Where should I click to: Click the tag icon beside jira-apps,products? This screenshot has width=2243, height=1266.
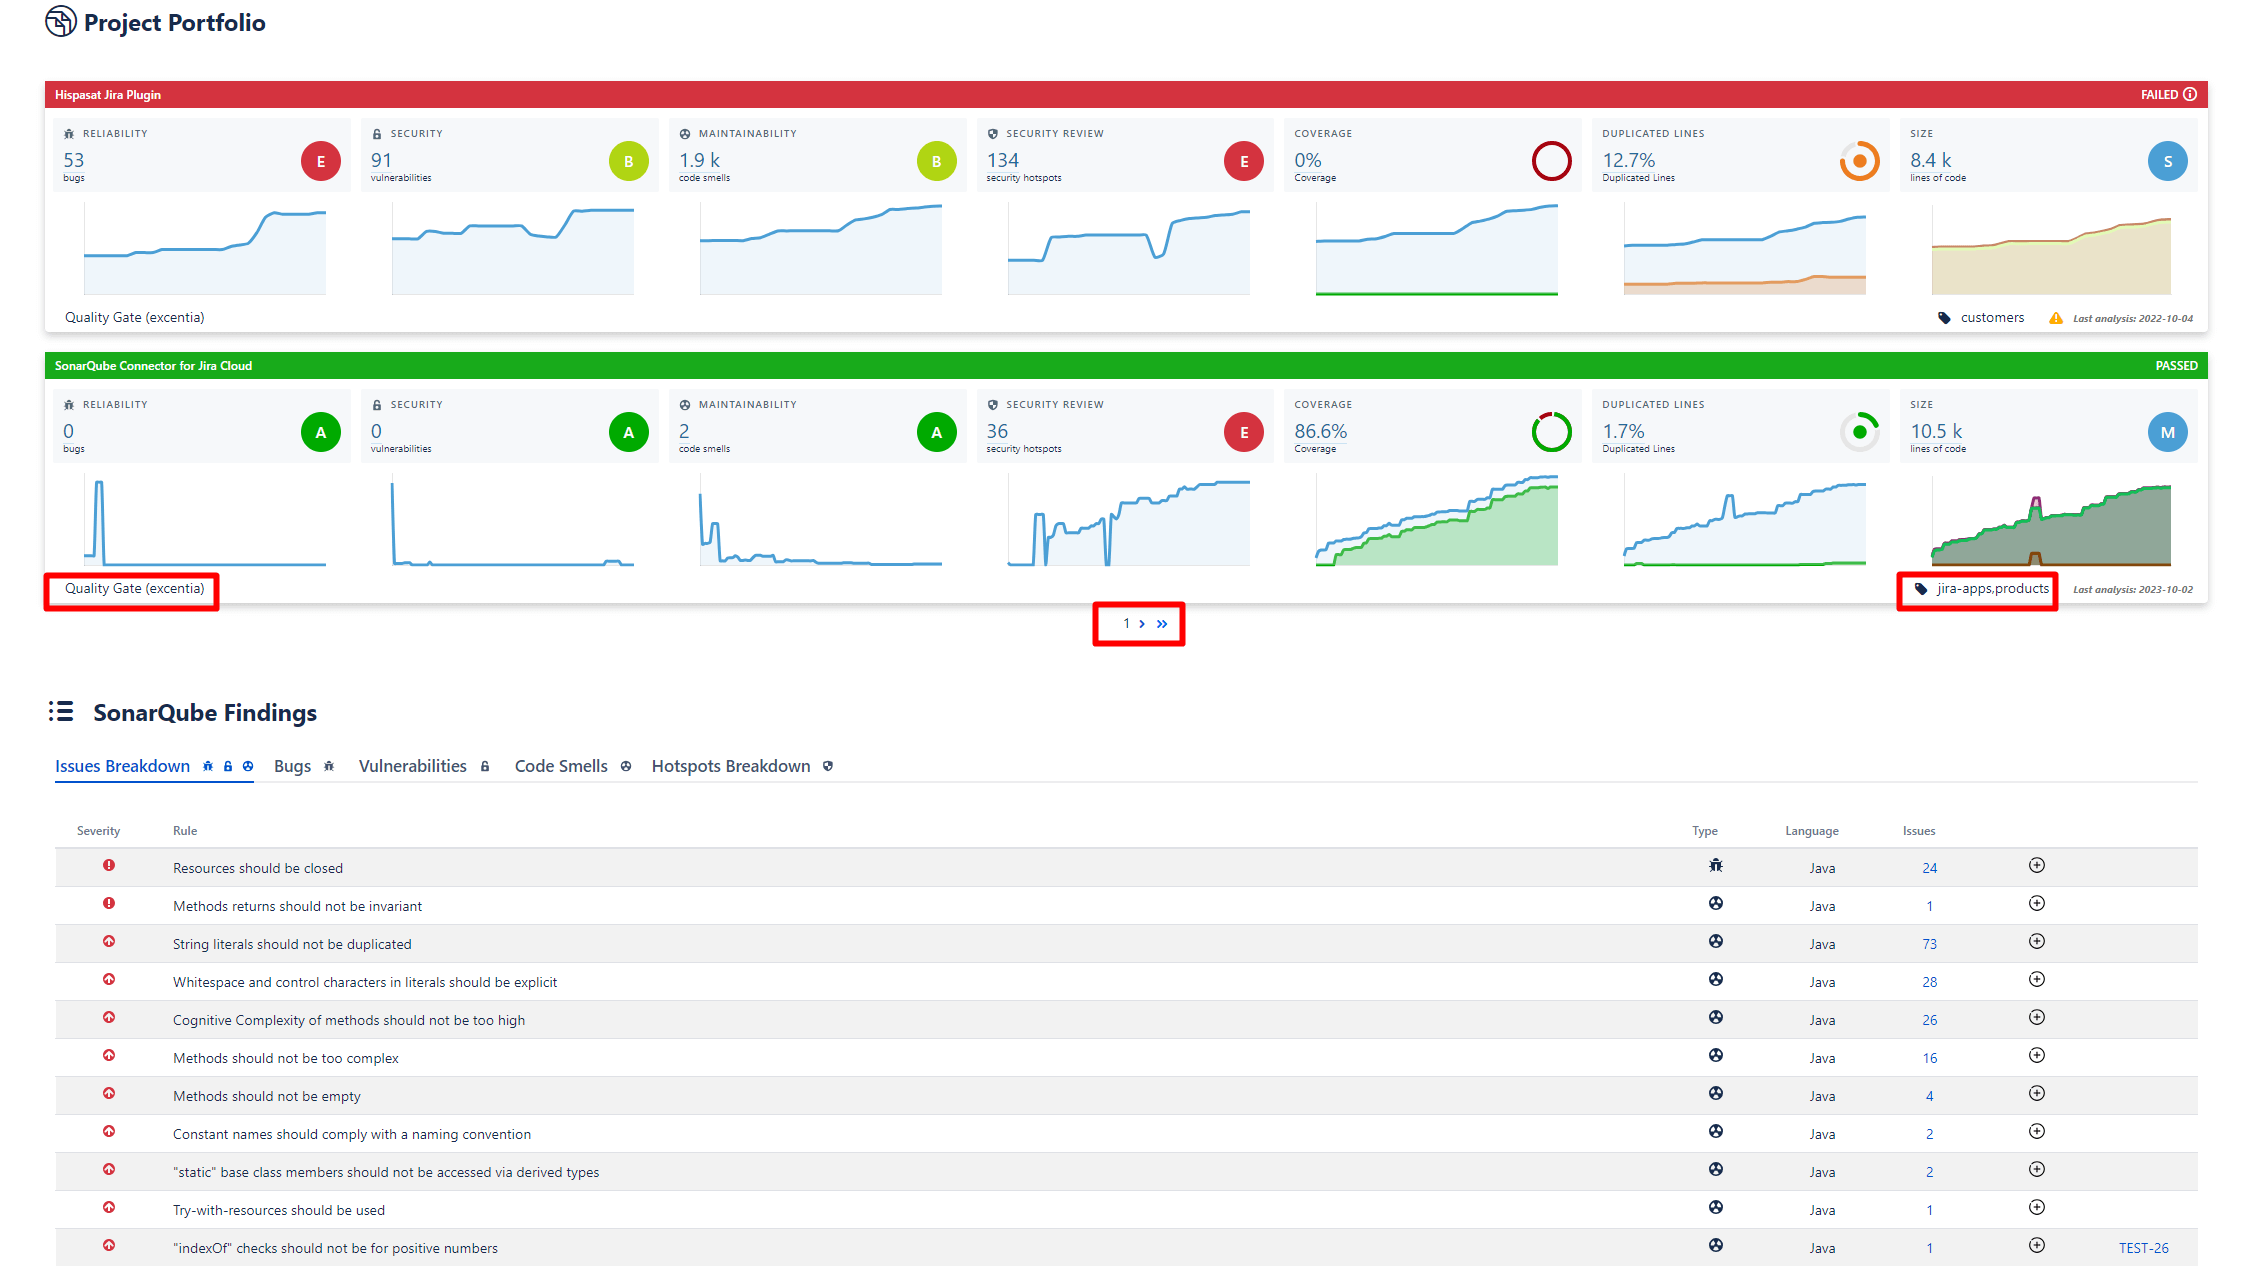pos(1920,589)
